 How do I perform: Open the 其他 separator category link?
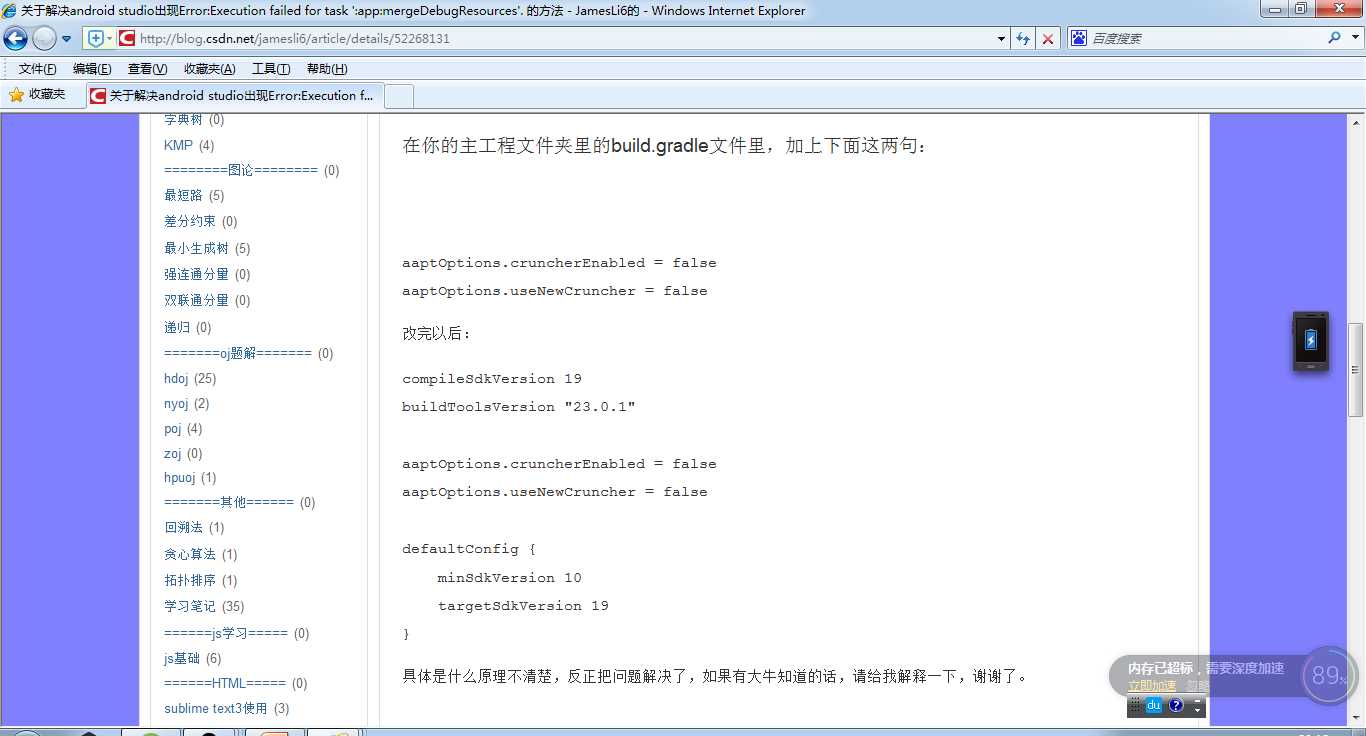(229, 502)
